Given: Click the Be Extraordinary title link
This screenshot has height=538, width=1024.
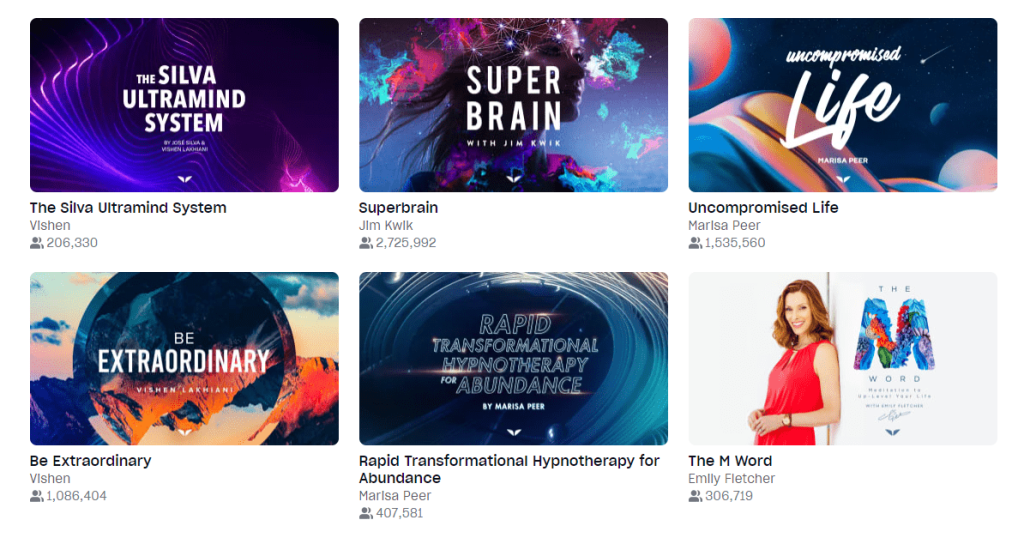Looking at the screenshot, I should pos(90,461).
